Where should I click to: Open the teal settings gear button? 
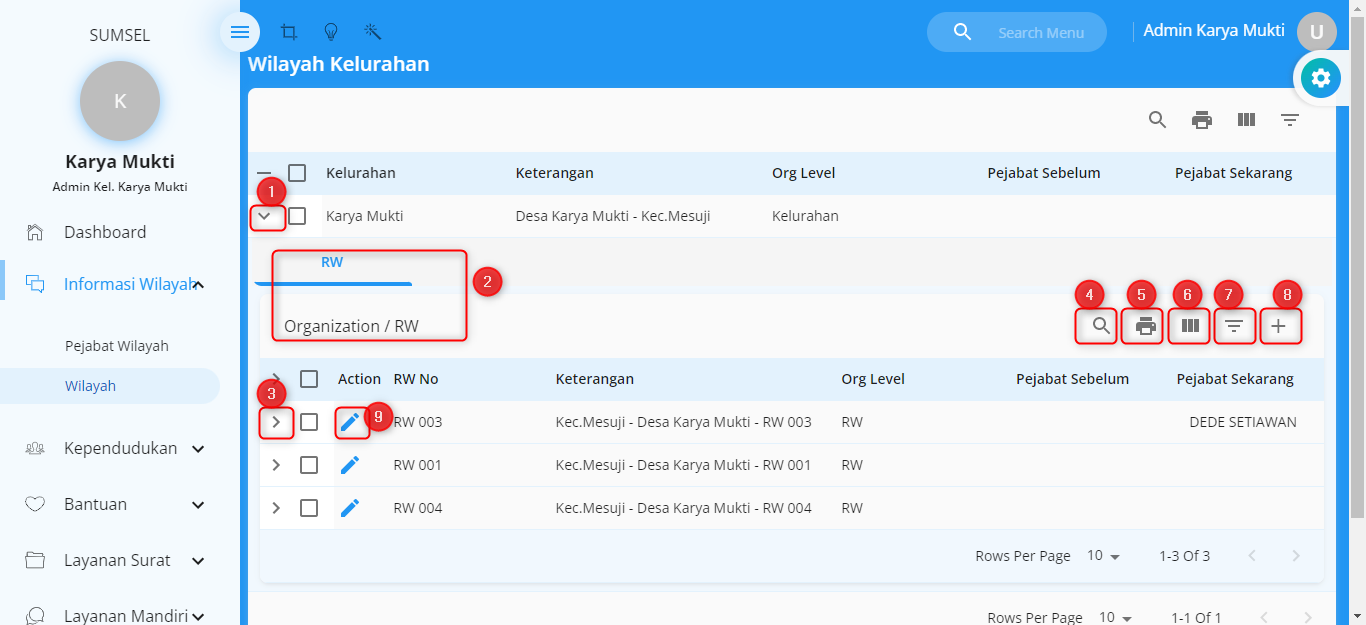[x=1321, y=78]
